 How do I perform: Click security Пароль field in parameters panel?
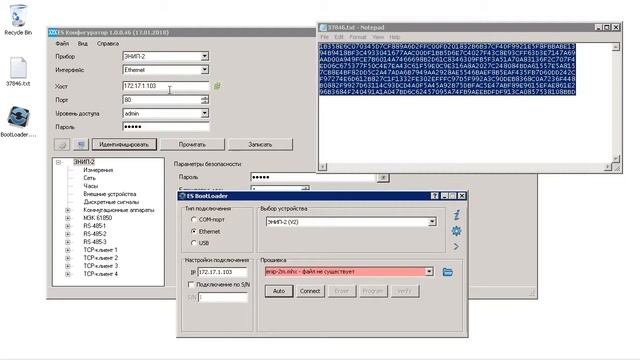[x=313, y=178]
